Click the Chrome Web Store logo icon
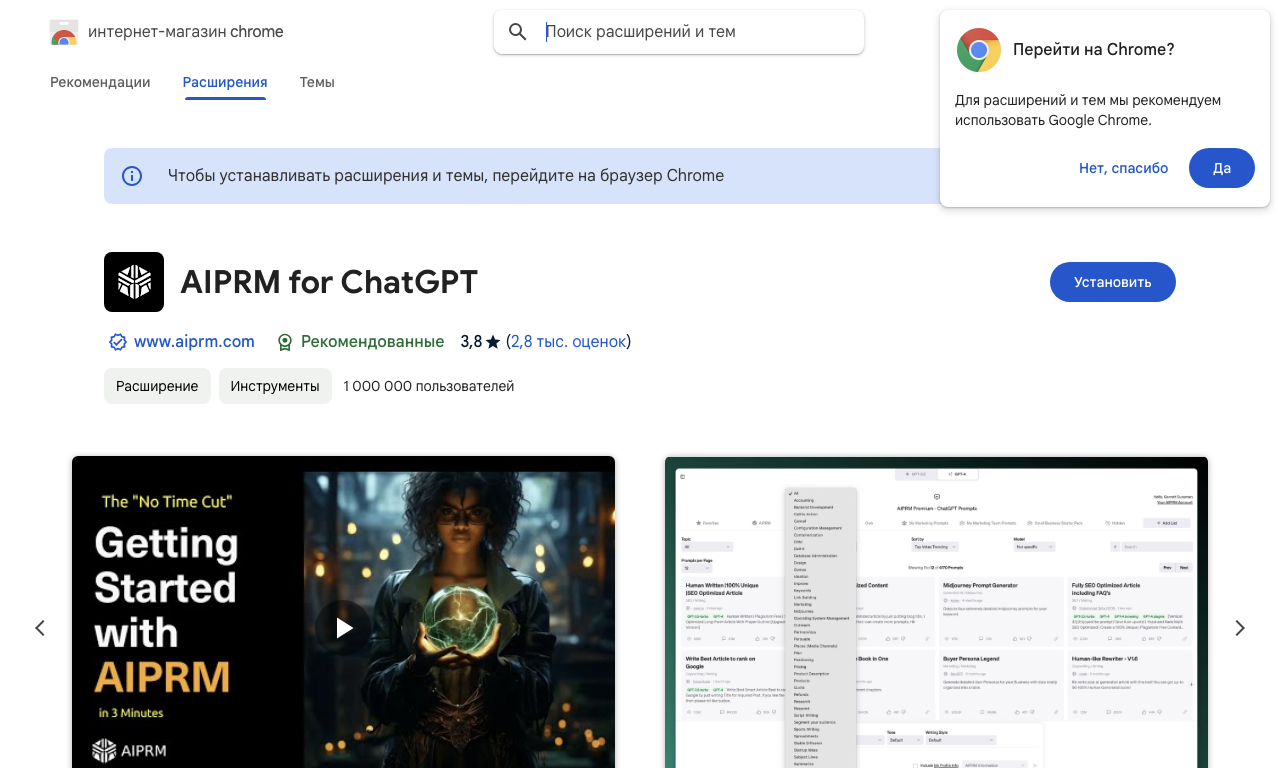Screen dimensions: 1280x768 [64, 33]
